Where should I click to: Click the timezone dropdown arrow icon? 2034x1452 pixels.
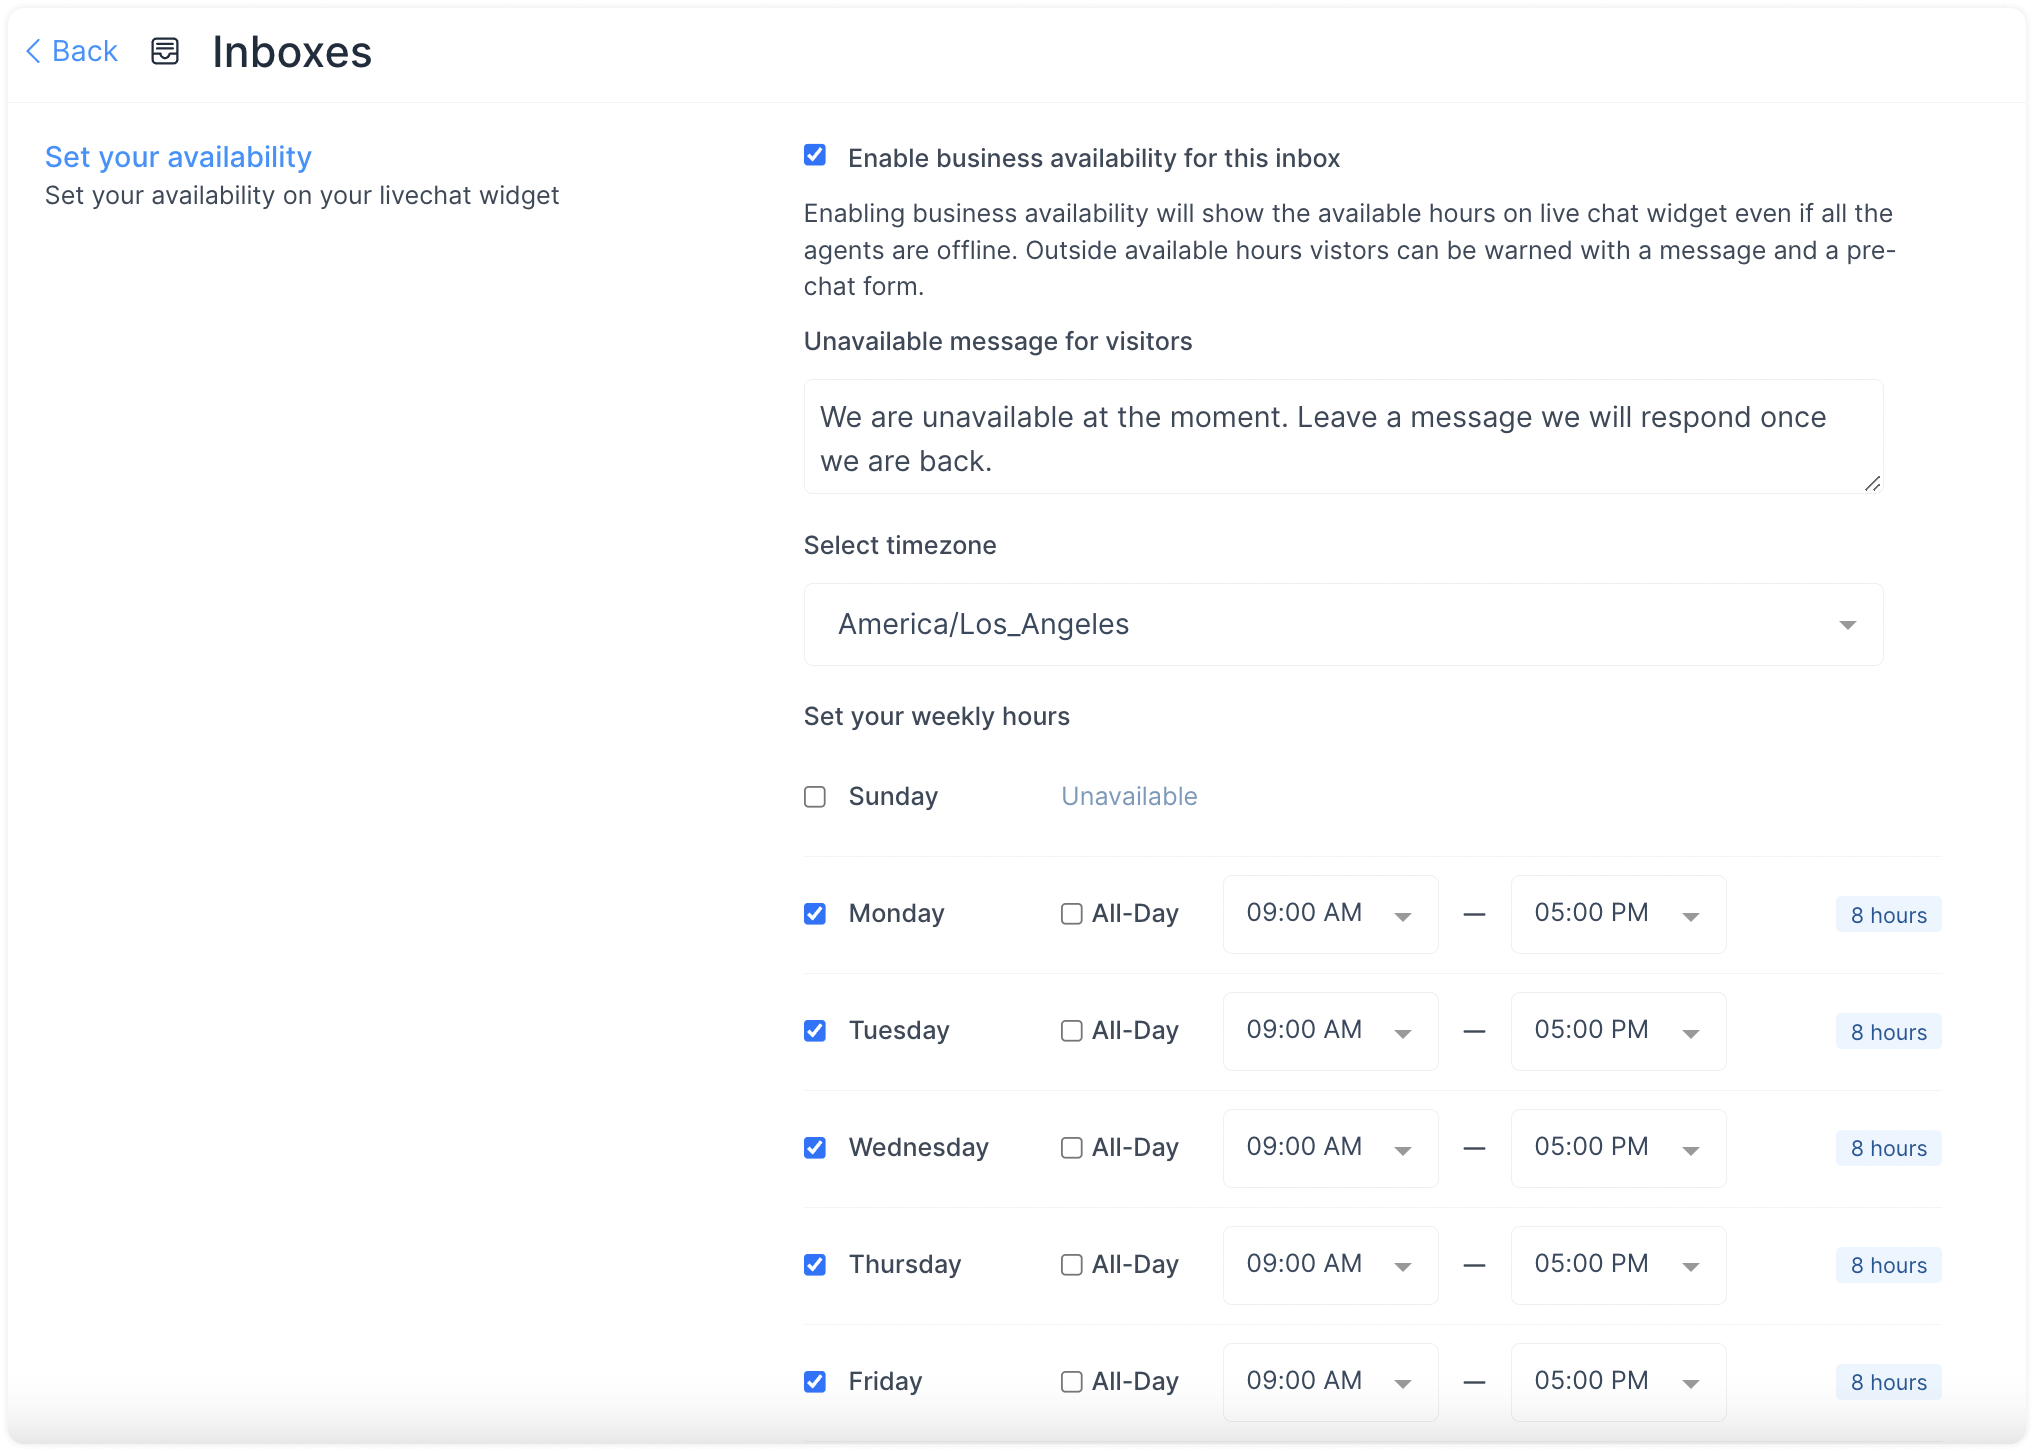pyautogui.click(x=1847, y=625)
